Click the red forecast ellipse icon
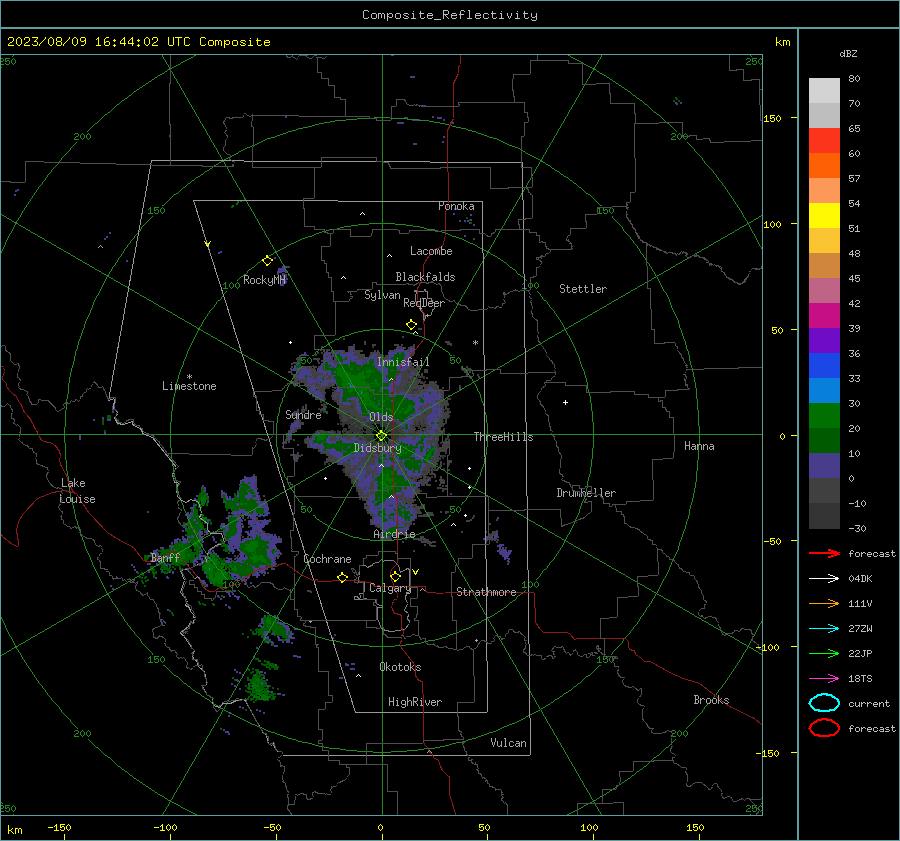The width and height of the screenshot is (900, 841). 824,728
